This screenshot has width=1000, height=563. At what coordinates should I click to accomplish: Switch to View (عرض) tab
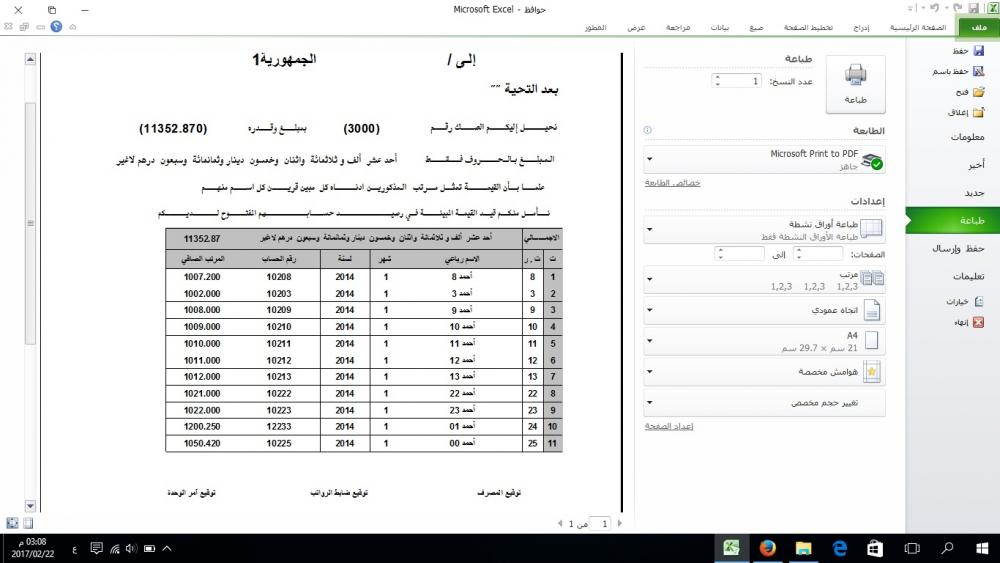click(x=636, y=27)
